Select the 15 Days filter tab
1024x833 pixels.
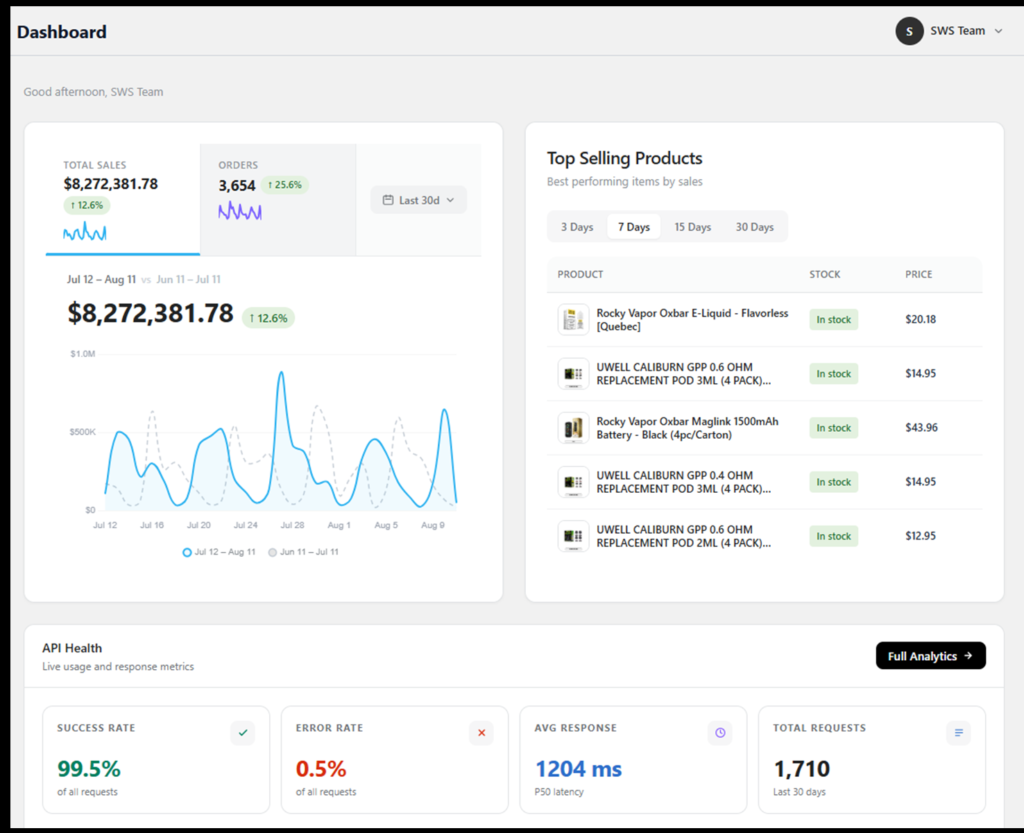click(x=692, y=227)
